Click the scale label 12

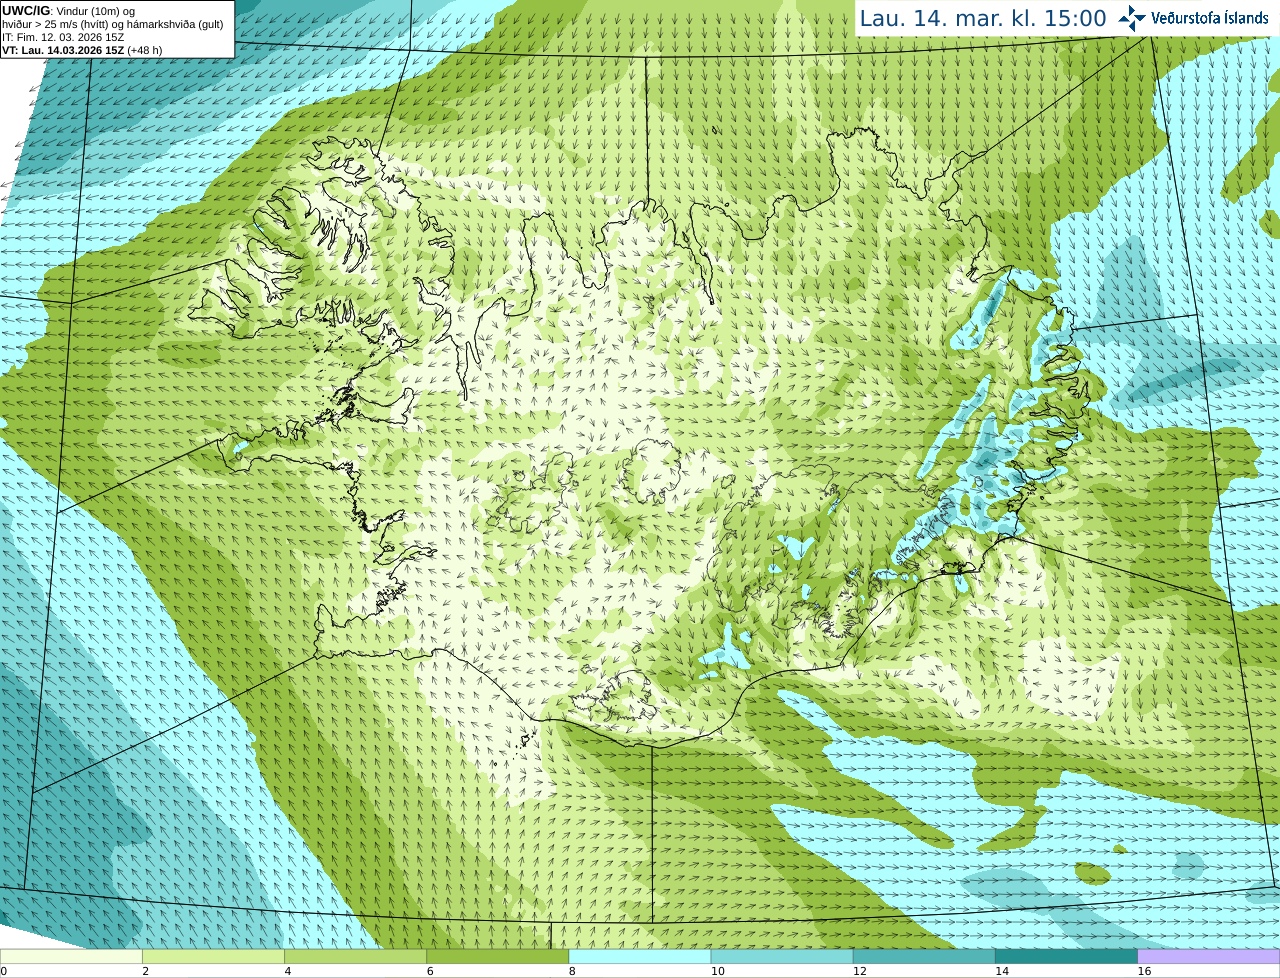click(x=860, y=971)
